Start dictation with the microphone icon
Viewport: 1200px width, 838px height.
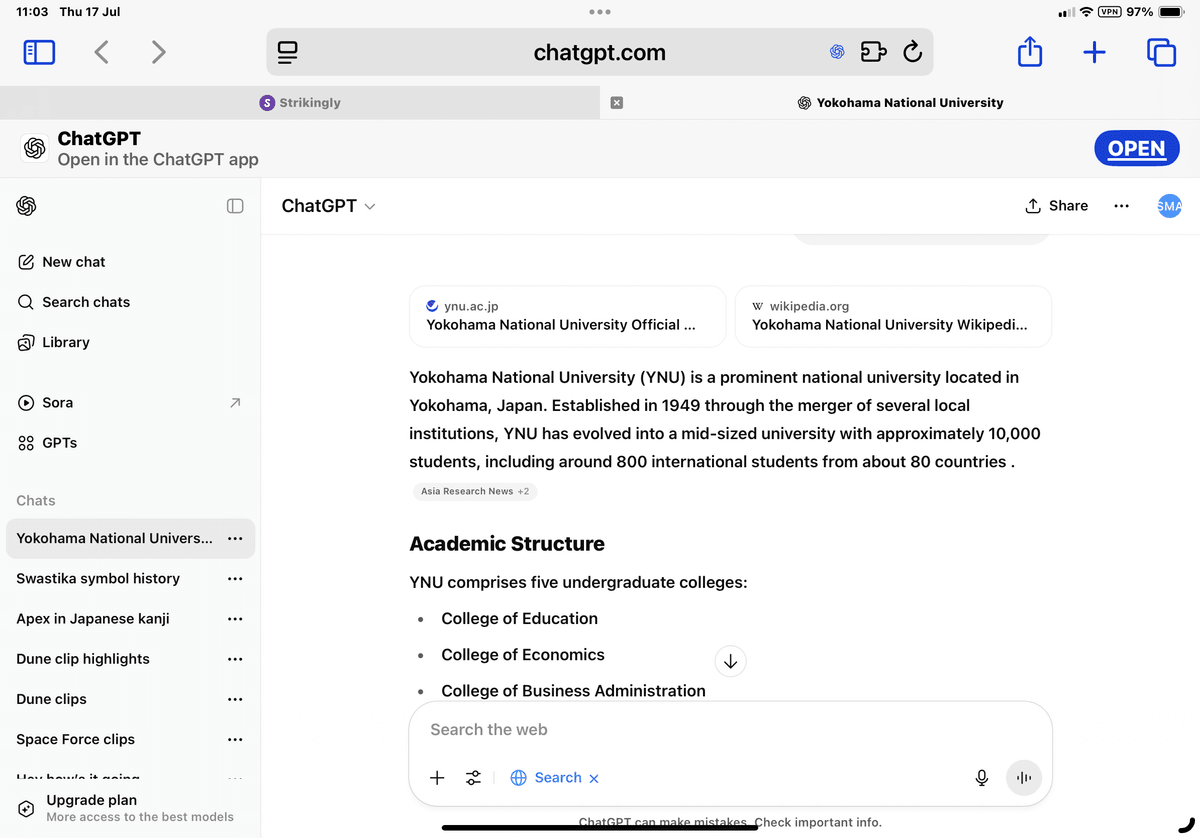point(982,778)
